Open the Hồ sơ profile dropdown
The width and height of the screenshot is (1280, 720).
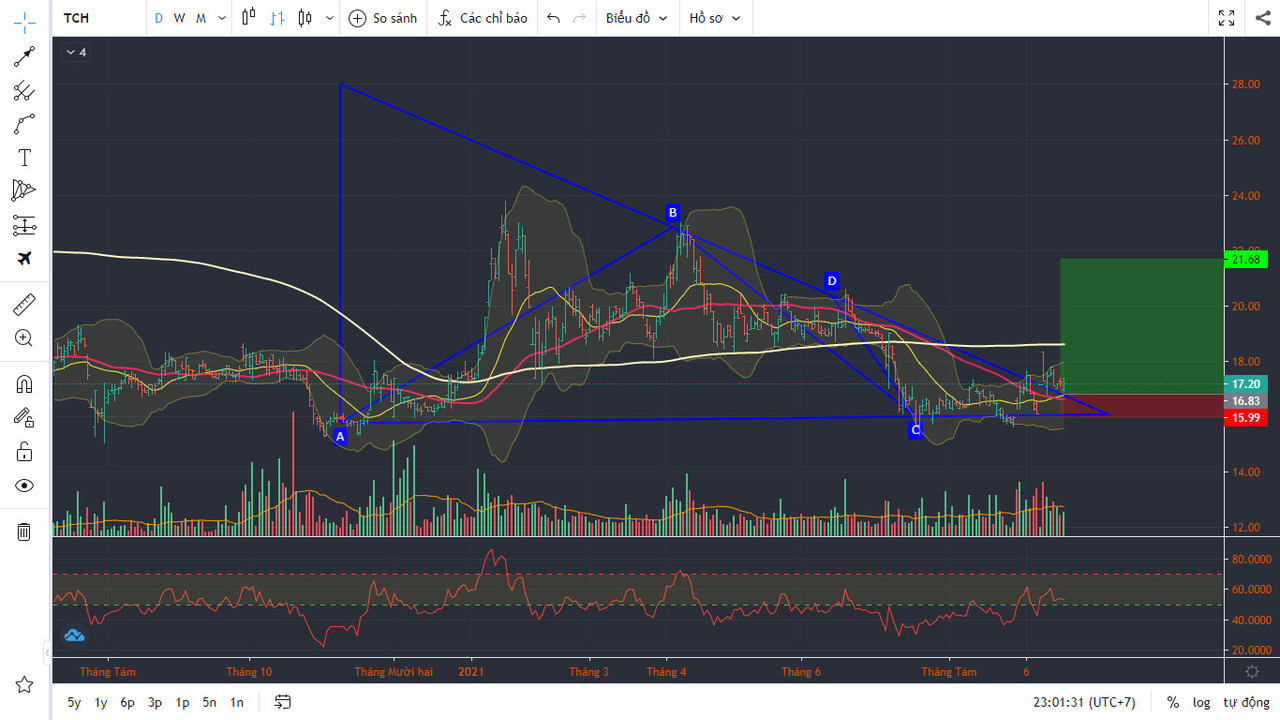pyautogui.click(x=714, y=18)
